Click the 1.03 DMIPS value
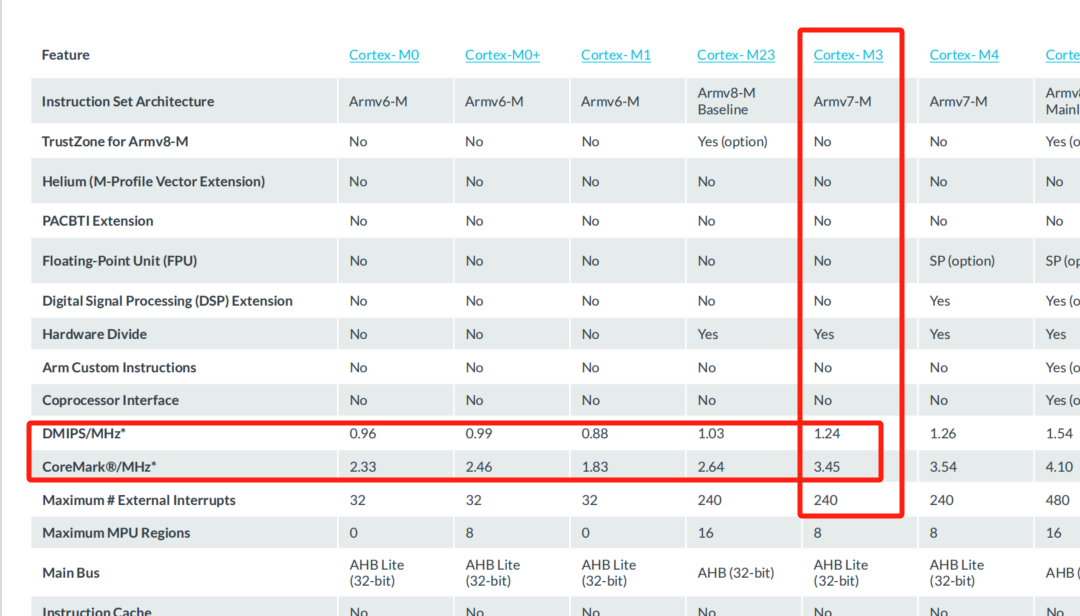 (711, 433)
